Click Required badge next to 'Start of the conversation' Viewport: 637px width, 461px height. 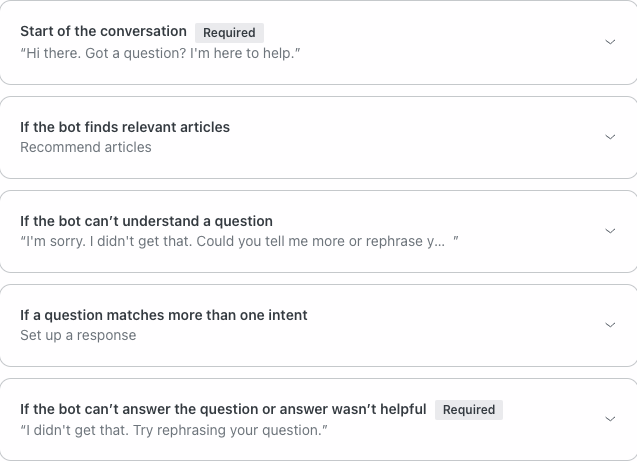click(x=229, y=33)
